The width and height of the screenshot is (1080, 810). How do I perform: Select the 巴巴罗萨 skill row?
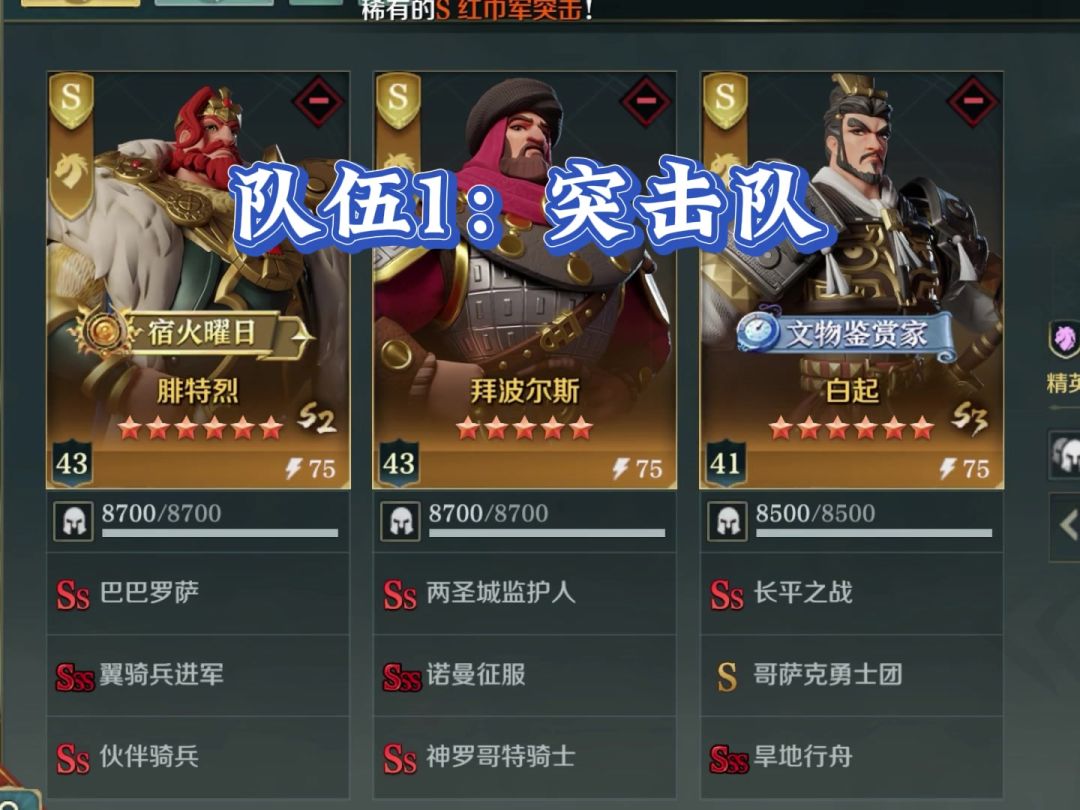click(198, 593)
